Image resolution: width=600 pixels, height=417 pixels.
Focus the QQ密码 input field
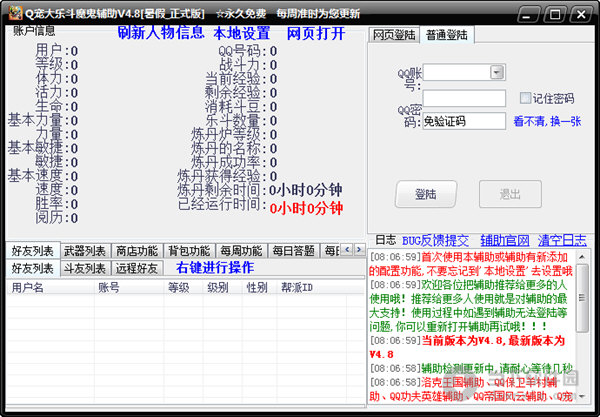(x=464, y=98)
